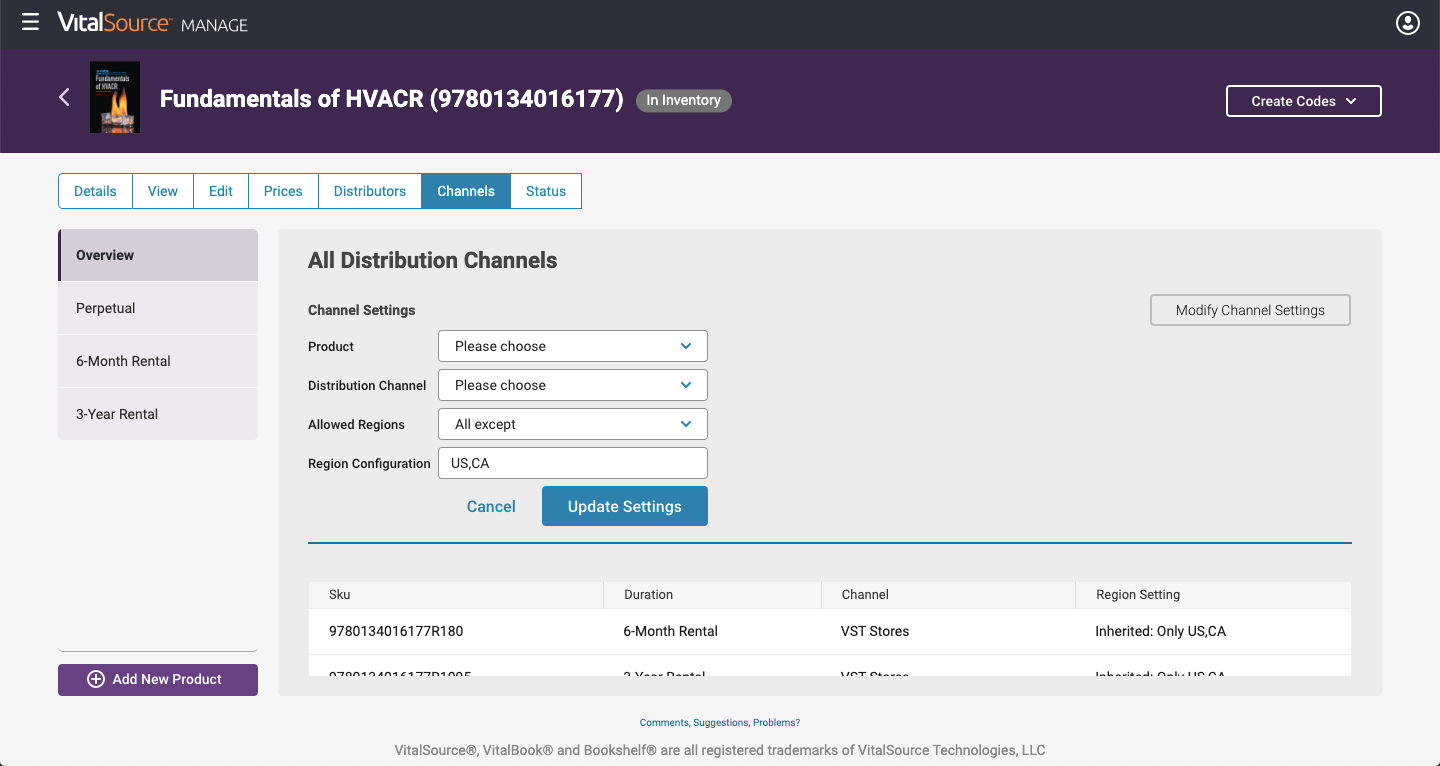
Task: Switch to the Status tab
Action: click(546, 191)
